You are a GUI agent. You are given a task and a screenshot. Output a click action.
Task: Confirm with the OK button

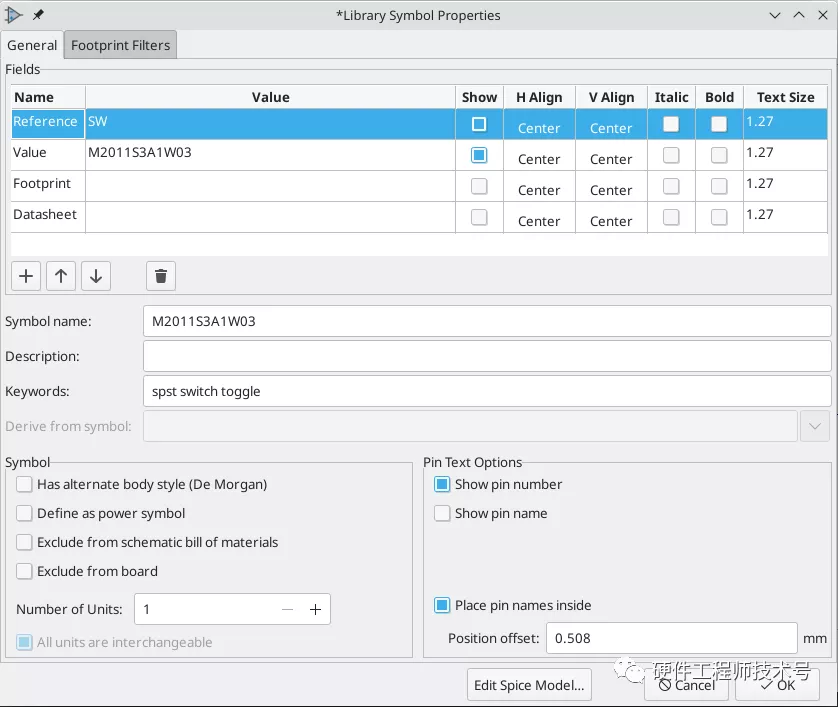point(777,685)
